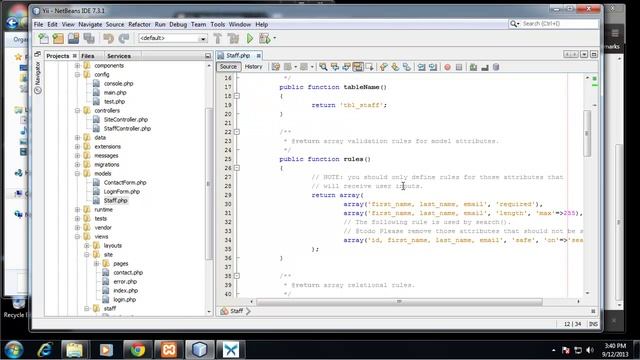Select the Staff.php editor tab
Viewport: 640px width, 360px height.
click(x=238, y=56)
